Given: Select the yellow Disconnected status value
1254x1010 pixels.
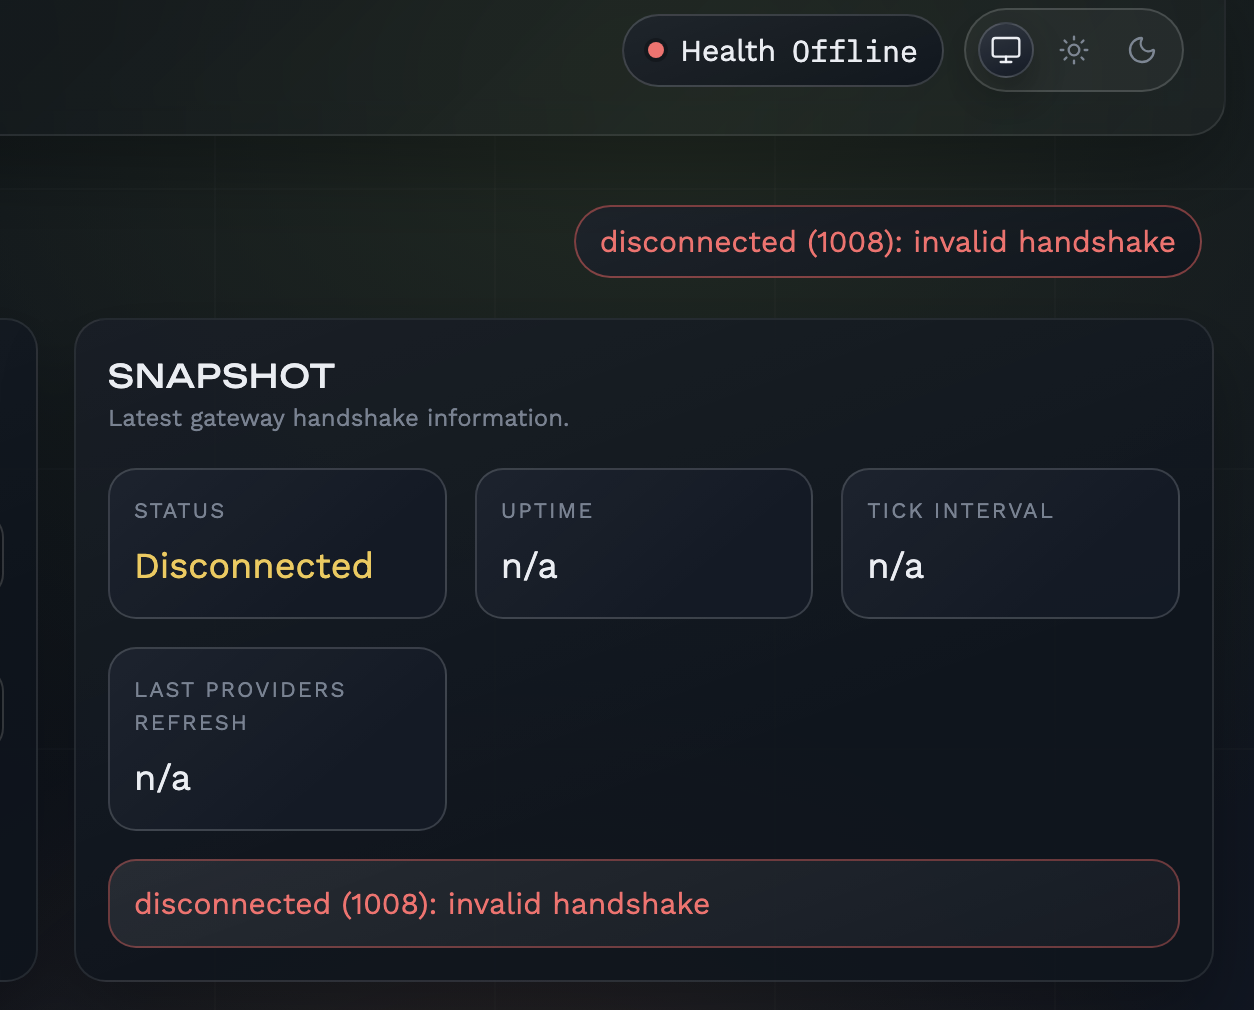Looking at the screenshot, I should point(254,566).
